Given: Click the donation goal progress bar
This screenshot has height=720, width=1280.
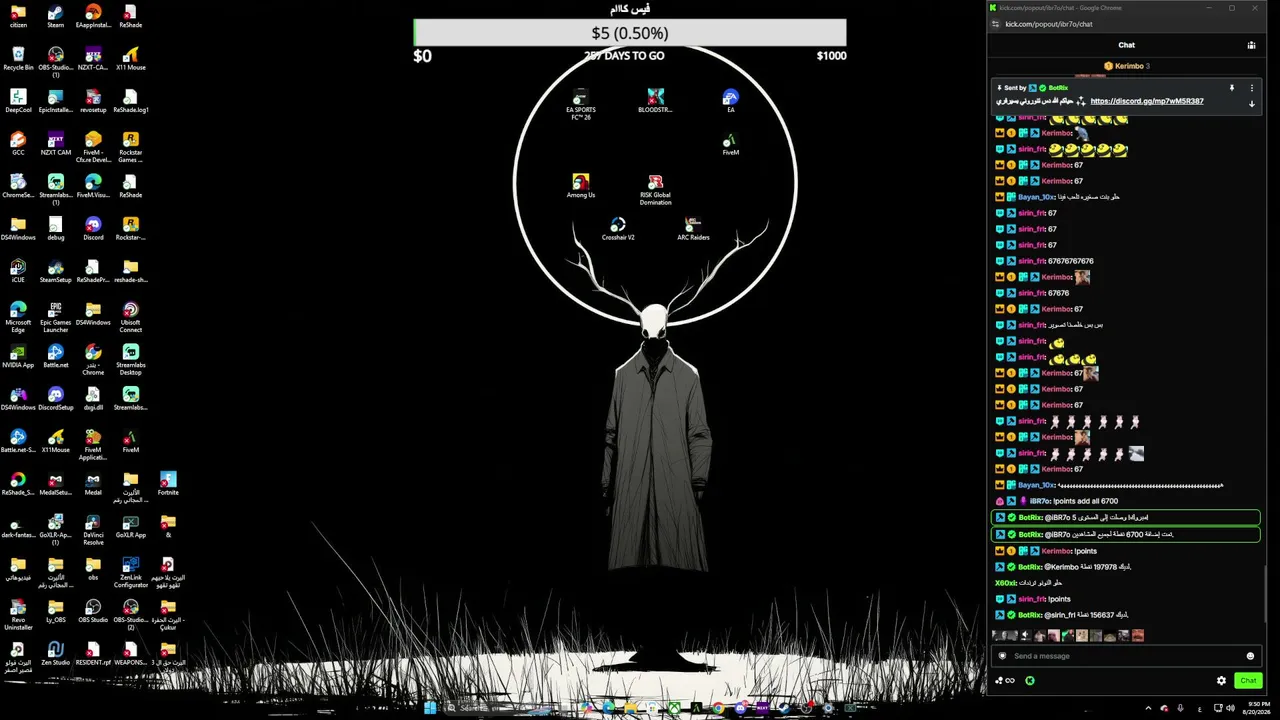Looking at the screenshot, I should point(630,33).
